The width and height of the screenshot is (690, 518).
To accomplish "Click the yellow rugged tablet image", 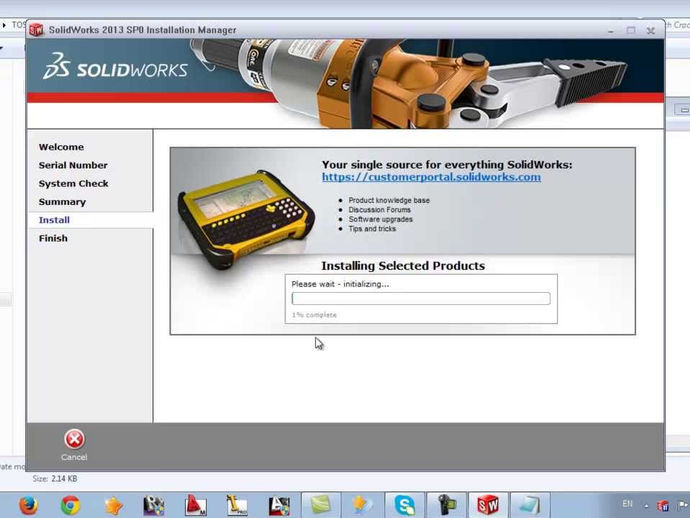I will (246, 218).
